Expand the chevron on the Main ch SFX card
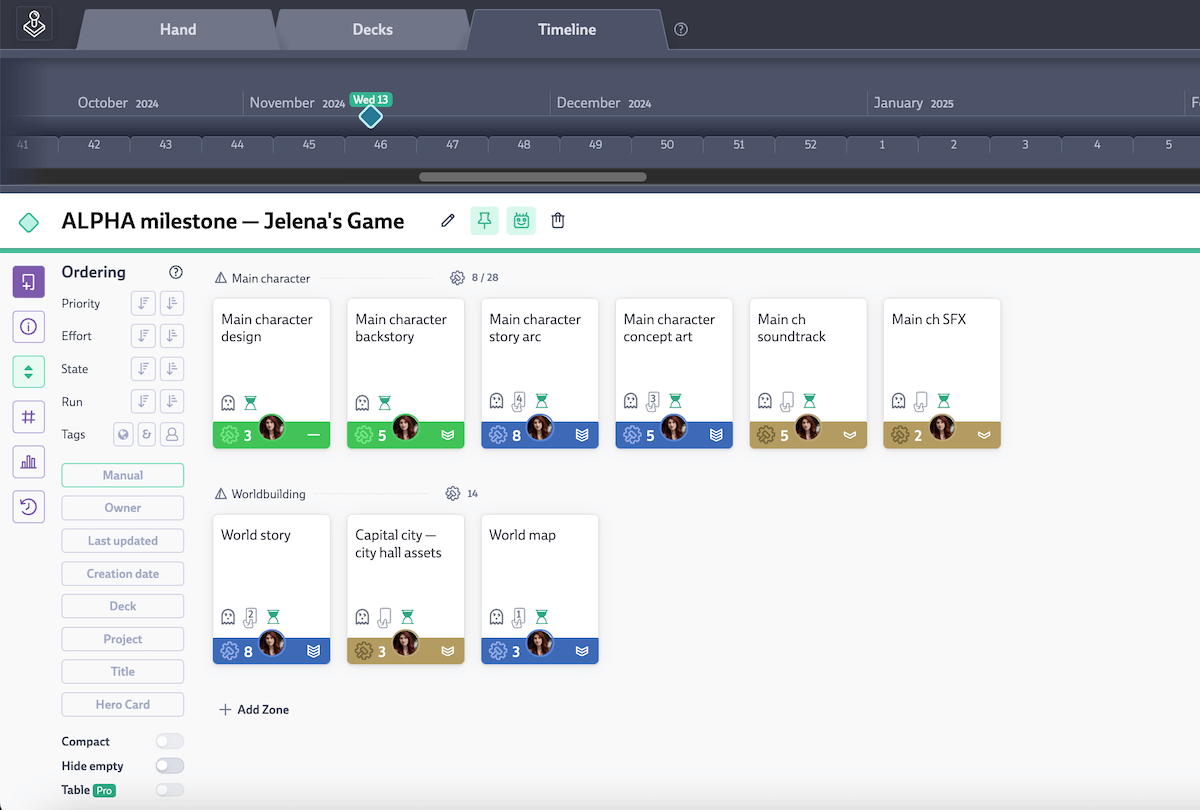Viewport: 1200px width, 810px height. tap(984, 435)
